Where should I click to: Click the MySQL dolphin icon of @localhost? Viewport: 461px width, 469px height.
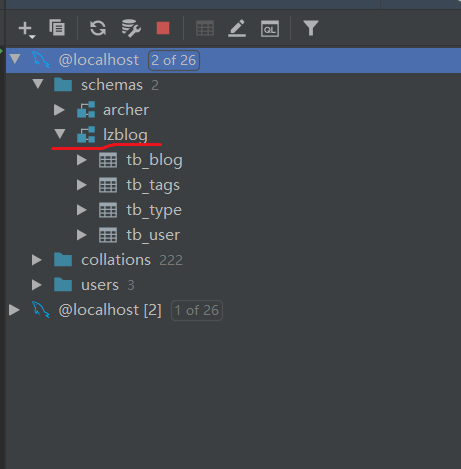pyautogui.click(x=41, y=60)
